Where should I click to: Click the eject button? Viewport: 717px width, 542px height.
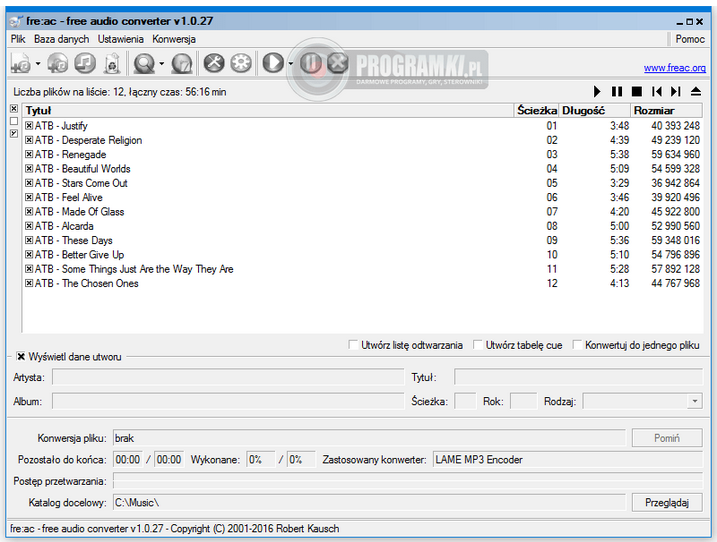696,91
